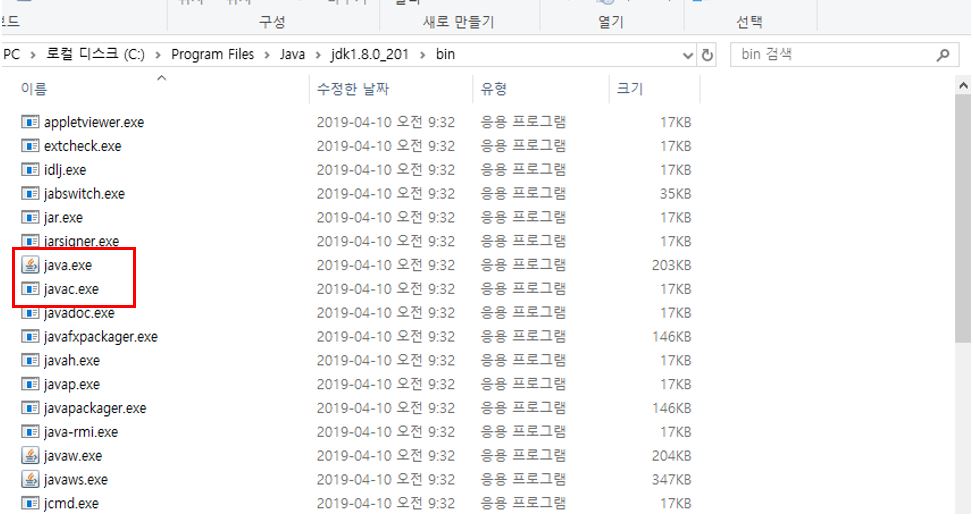Screen dimensions: 973x521
Task: Click the modified date of idlj.exe
Action: click(x=385, y=170)
